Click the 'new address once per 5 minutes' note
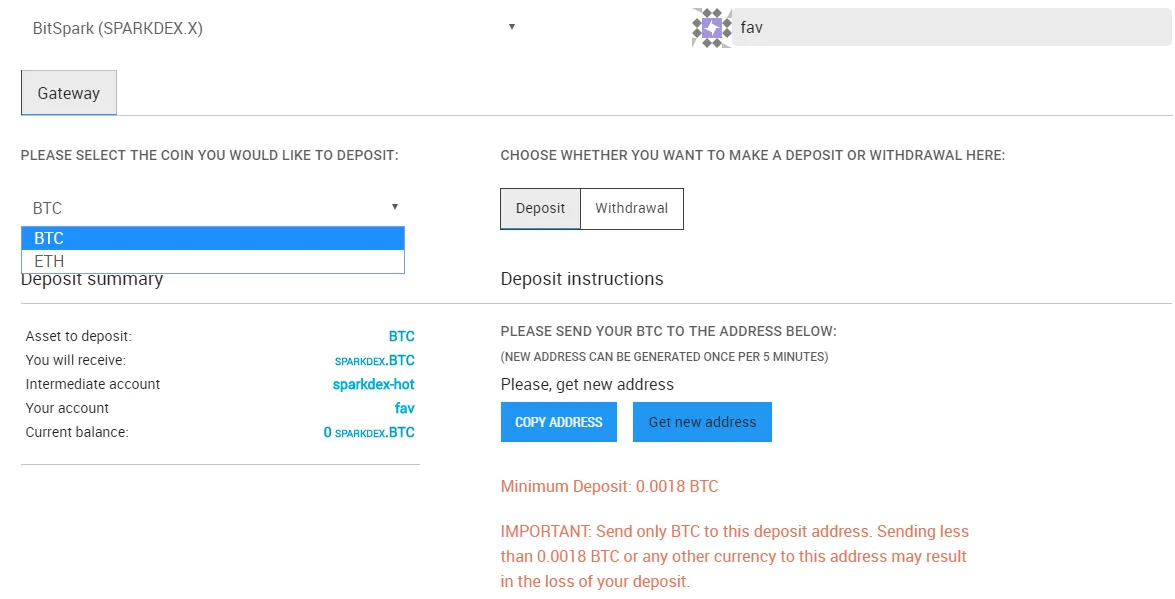The height and width of the screenshot is (599, 1175). pos(665,357)
